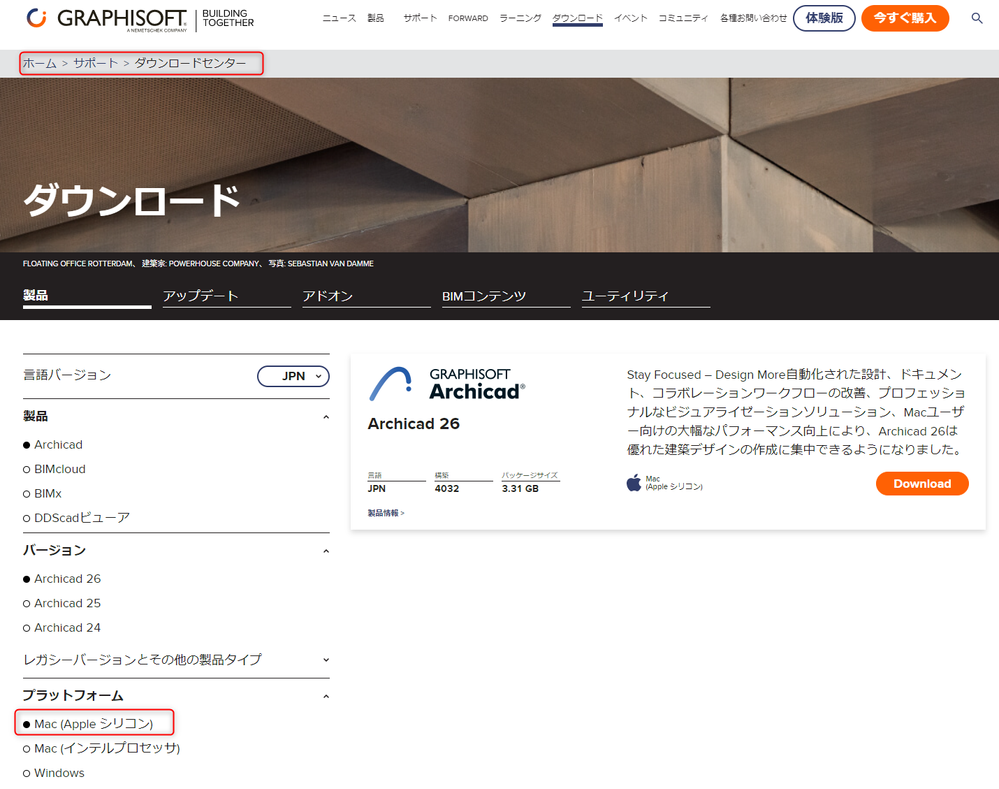Screen dimensions: 999x789
Task: Select Windows platform option
Action: pyautogui.click(x=54, y=772)
